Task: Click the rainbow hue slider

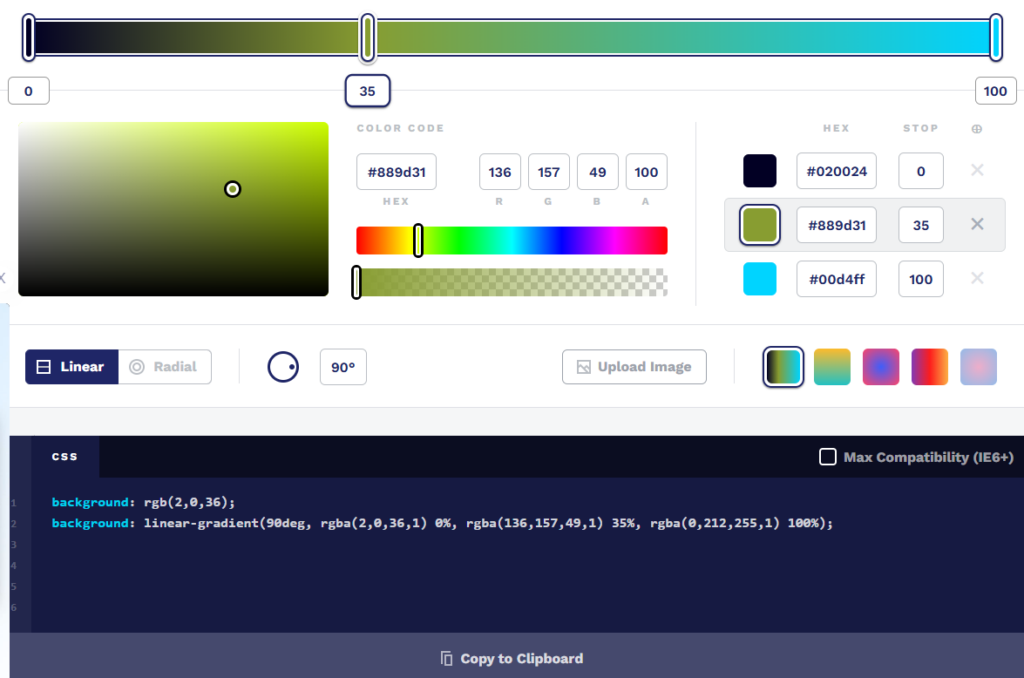Action: pyautogui.click(x=512, y=240)
